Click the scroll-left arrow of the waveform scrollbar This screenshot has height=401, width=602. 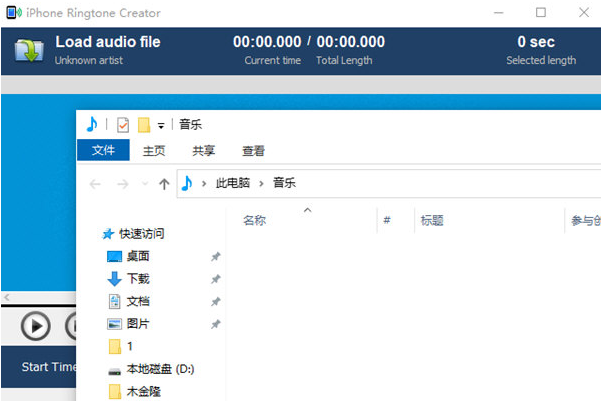7,297
